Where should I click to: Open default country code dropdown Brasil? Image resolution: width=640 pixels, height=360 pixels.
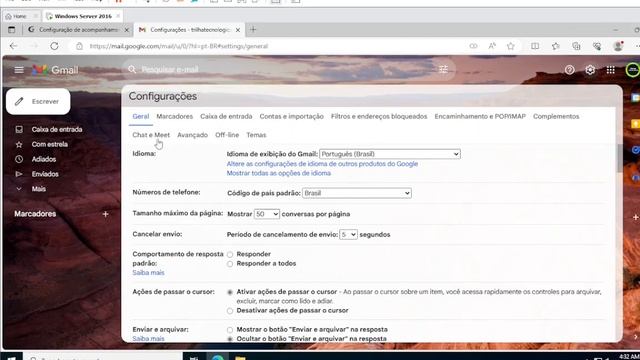357,193
